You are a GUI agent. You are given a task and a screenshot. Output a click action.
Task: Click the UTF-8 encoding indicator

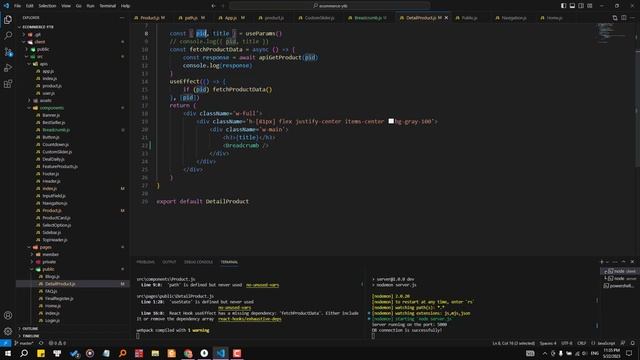click(567, 343)
